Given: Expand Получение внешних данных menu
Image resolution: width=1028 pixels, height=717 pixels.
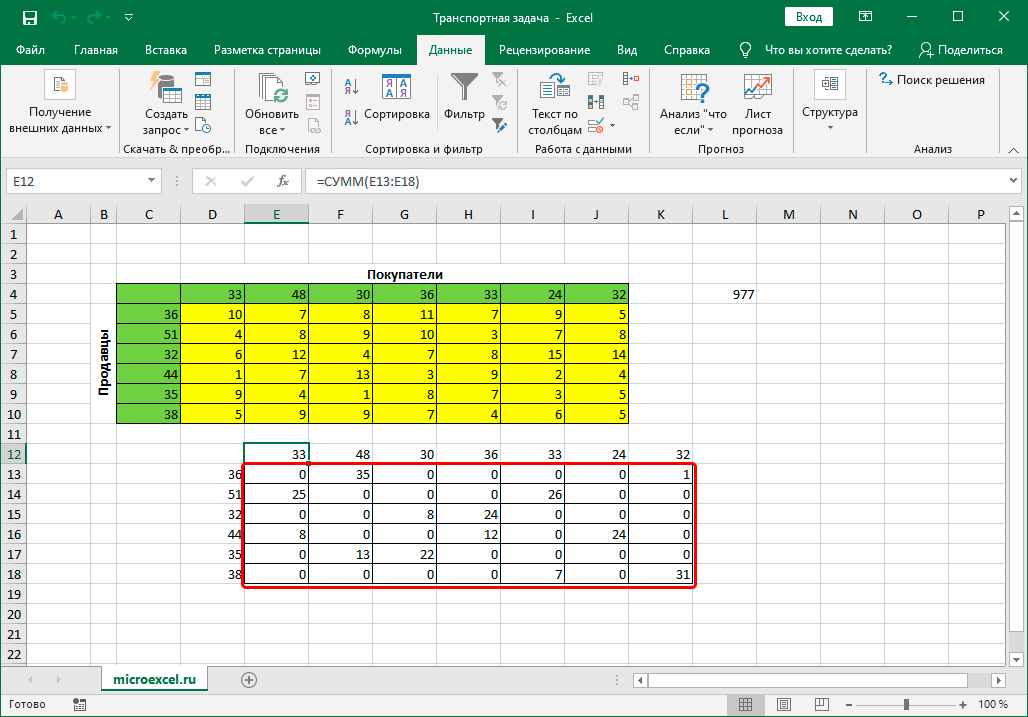Looking at the screenshot, I should pyautogui.click(x=60, y=102).
